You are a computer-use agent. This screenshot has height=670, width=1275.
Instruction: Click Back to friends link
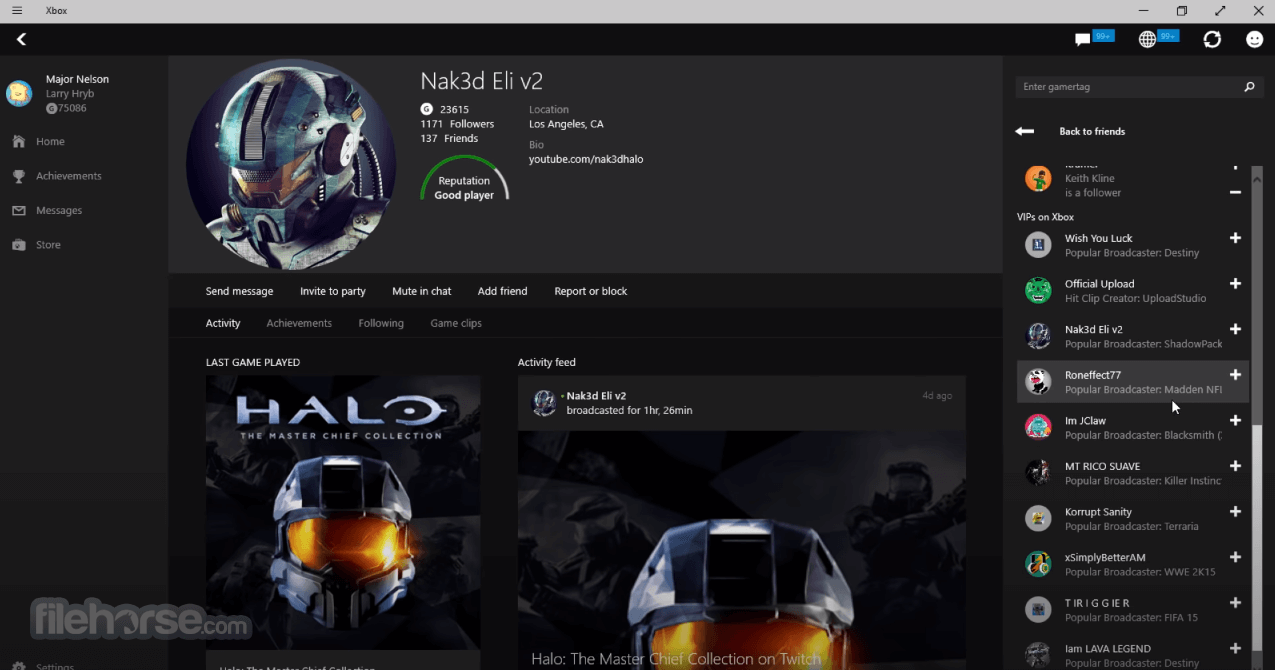pyautogui.click(x=1092, y=131)
